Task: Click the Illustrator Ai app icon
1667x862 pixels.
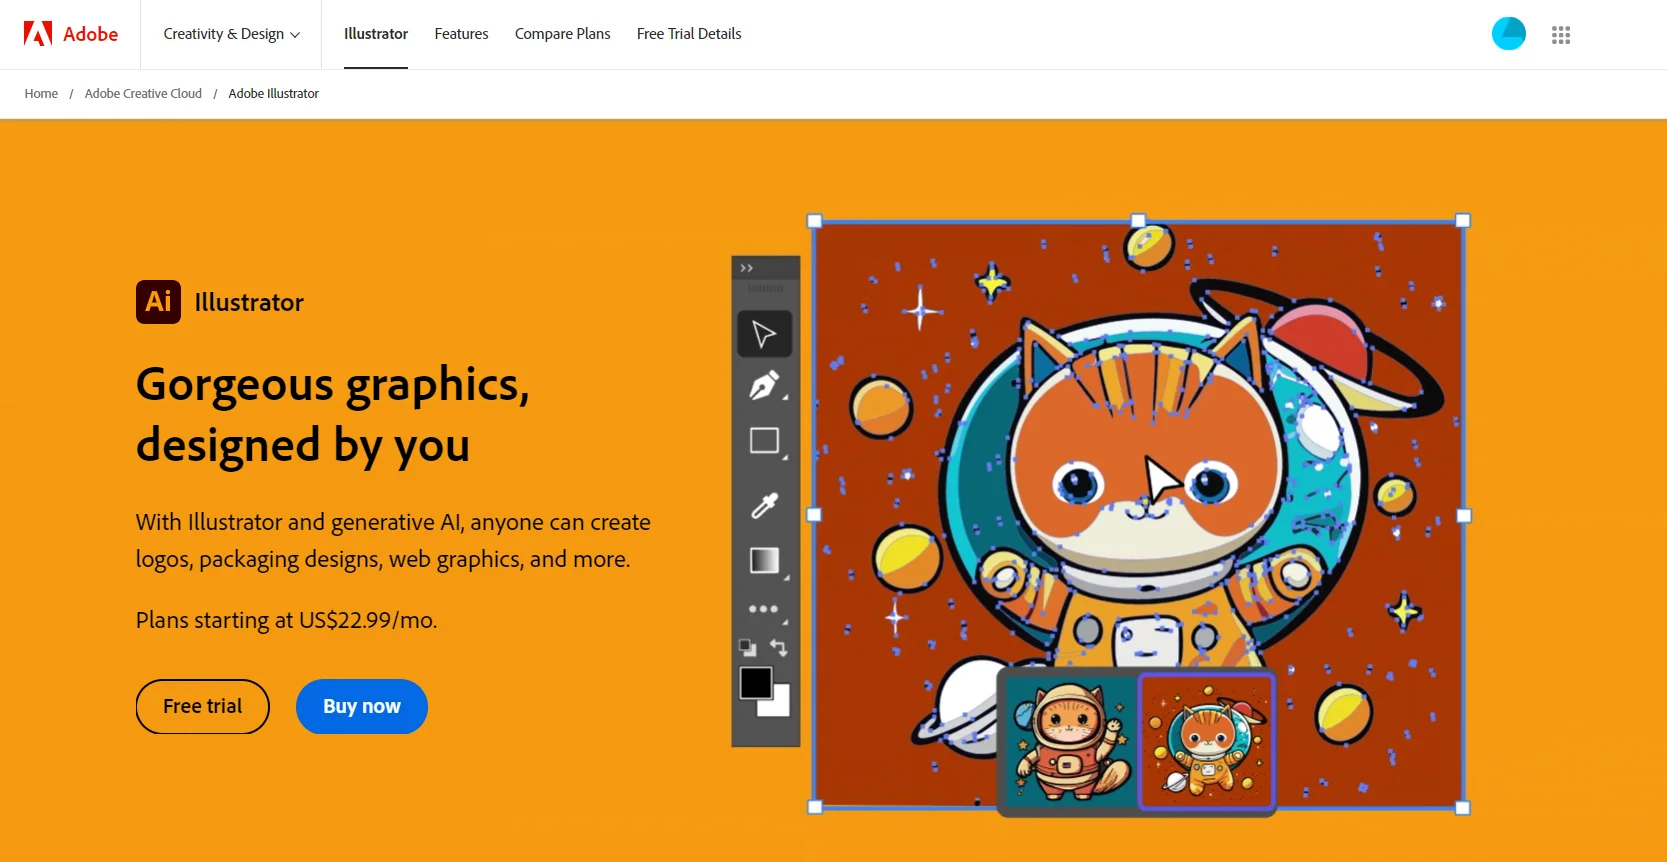Action: click(x=158, y=302)
